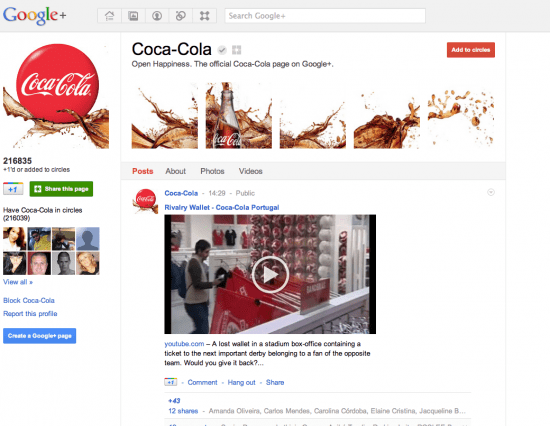
Task: Click the +43 count under post
Action: pos(174,401)
